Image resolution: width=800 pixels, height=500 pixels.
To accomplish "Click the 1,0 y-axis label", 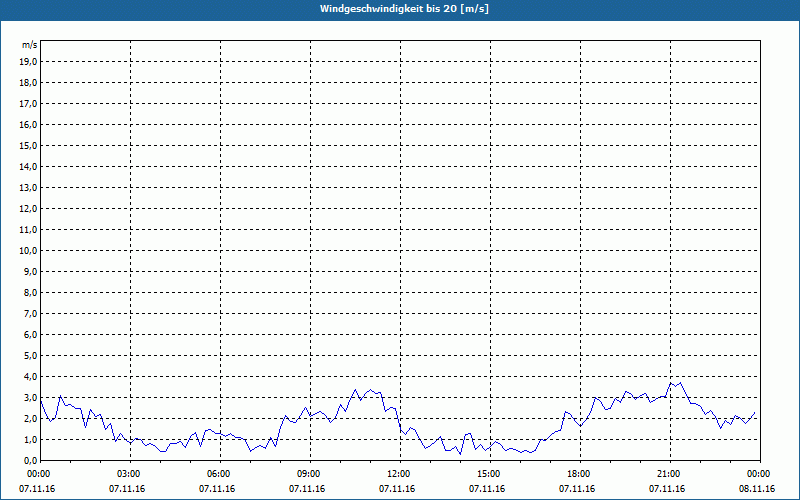I will (x=31, y=439).
